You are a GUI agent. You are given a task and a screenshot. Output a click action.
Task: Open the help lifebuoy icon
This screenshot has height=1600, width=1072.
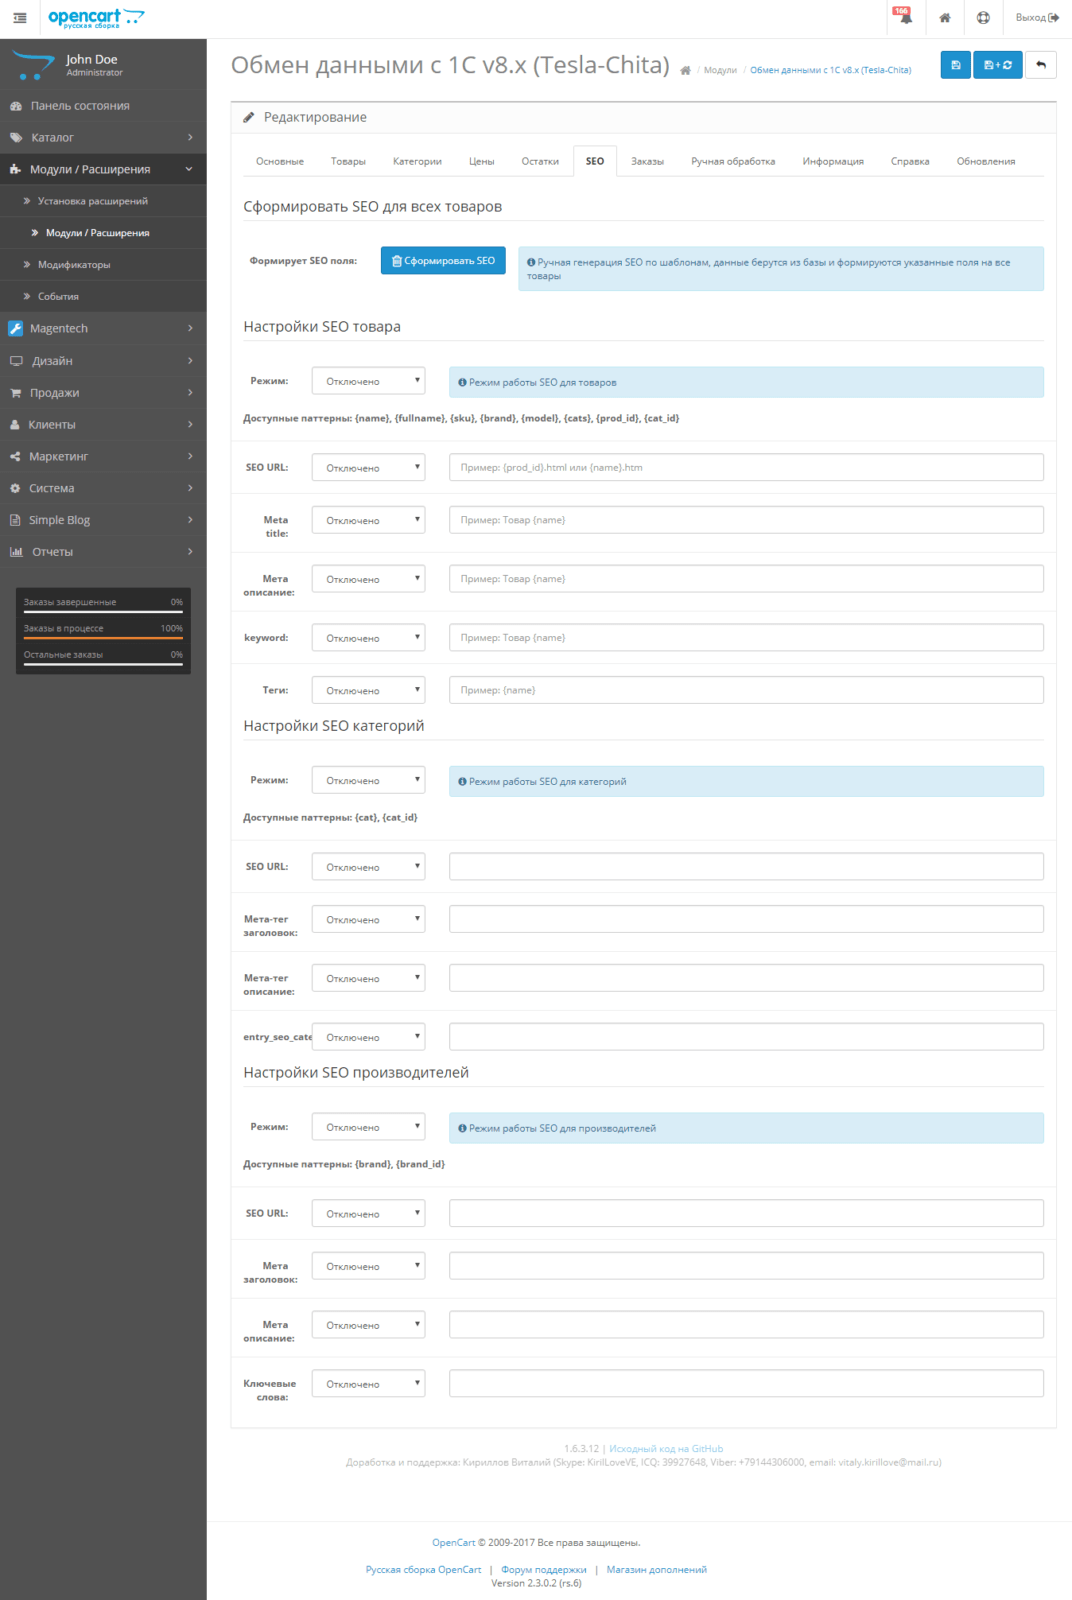pos(983,18)
